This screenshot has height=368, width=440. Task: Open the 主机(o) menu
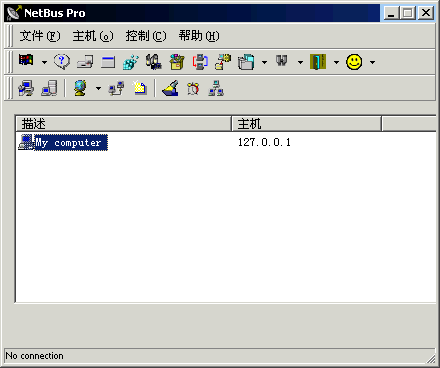(x=93, y=36)
